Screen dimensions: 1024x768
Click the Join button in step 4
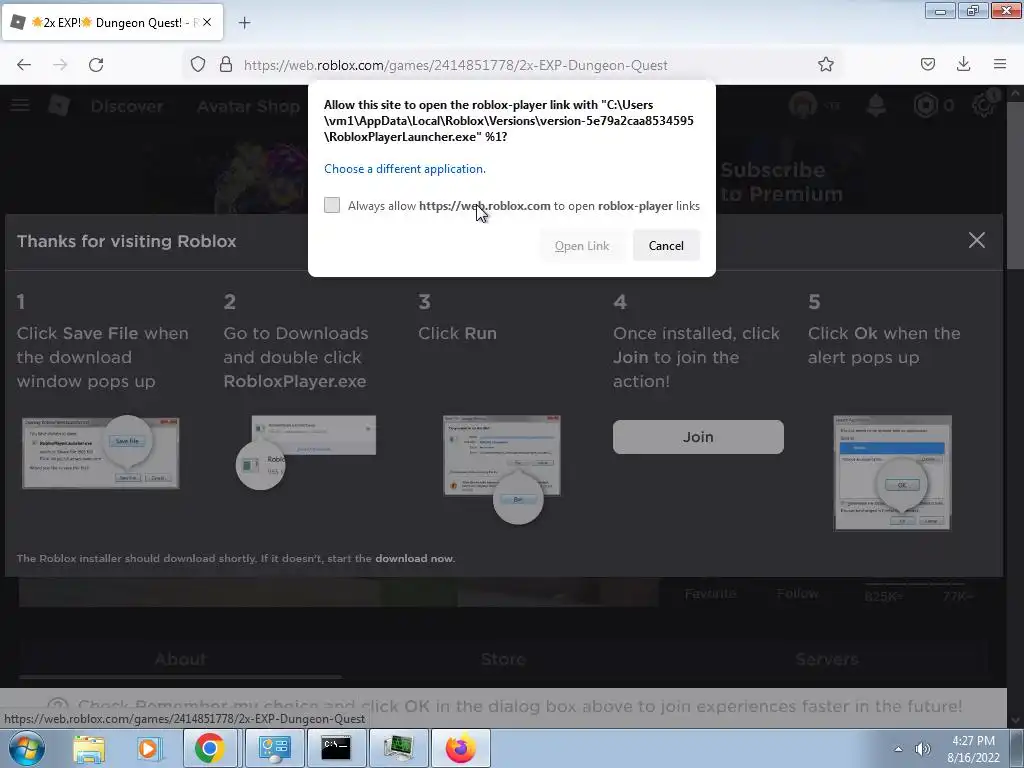coord(698,437)
